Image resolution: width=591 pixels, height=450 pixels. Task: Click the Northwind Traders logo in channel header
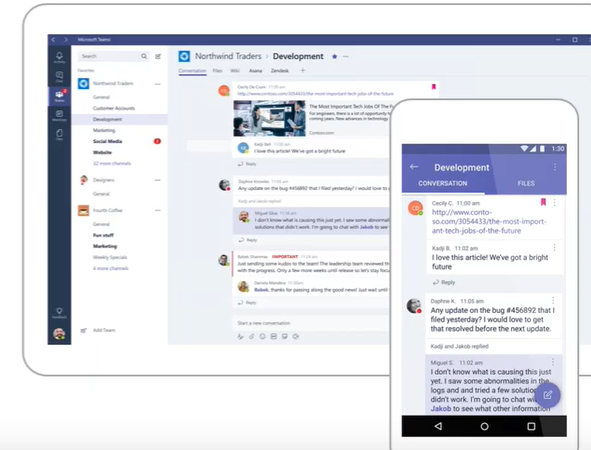click(x=184, y=57)
